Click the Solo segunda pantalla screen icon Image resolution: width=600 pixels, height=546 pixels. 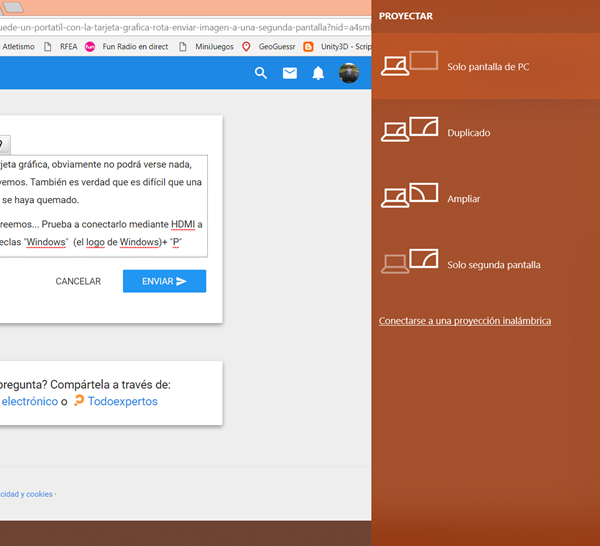[424, 259]
